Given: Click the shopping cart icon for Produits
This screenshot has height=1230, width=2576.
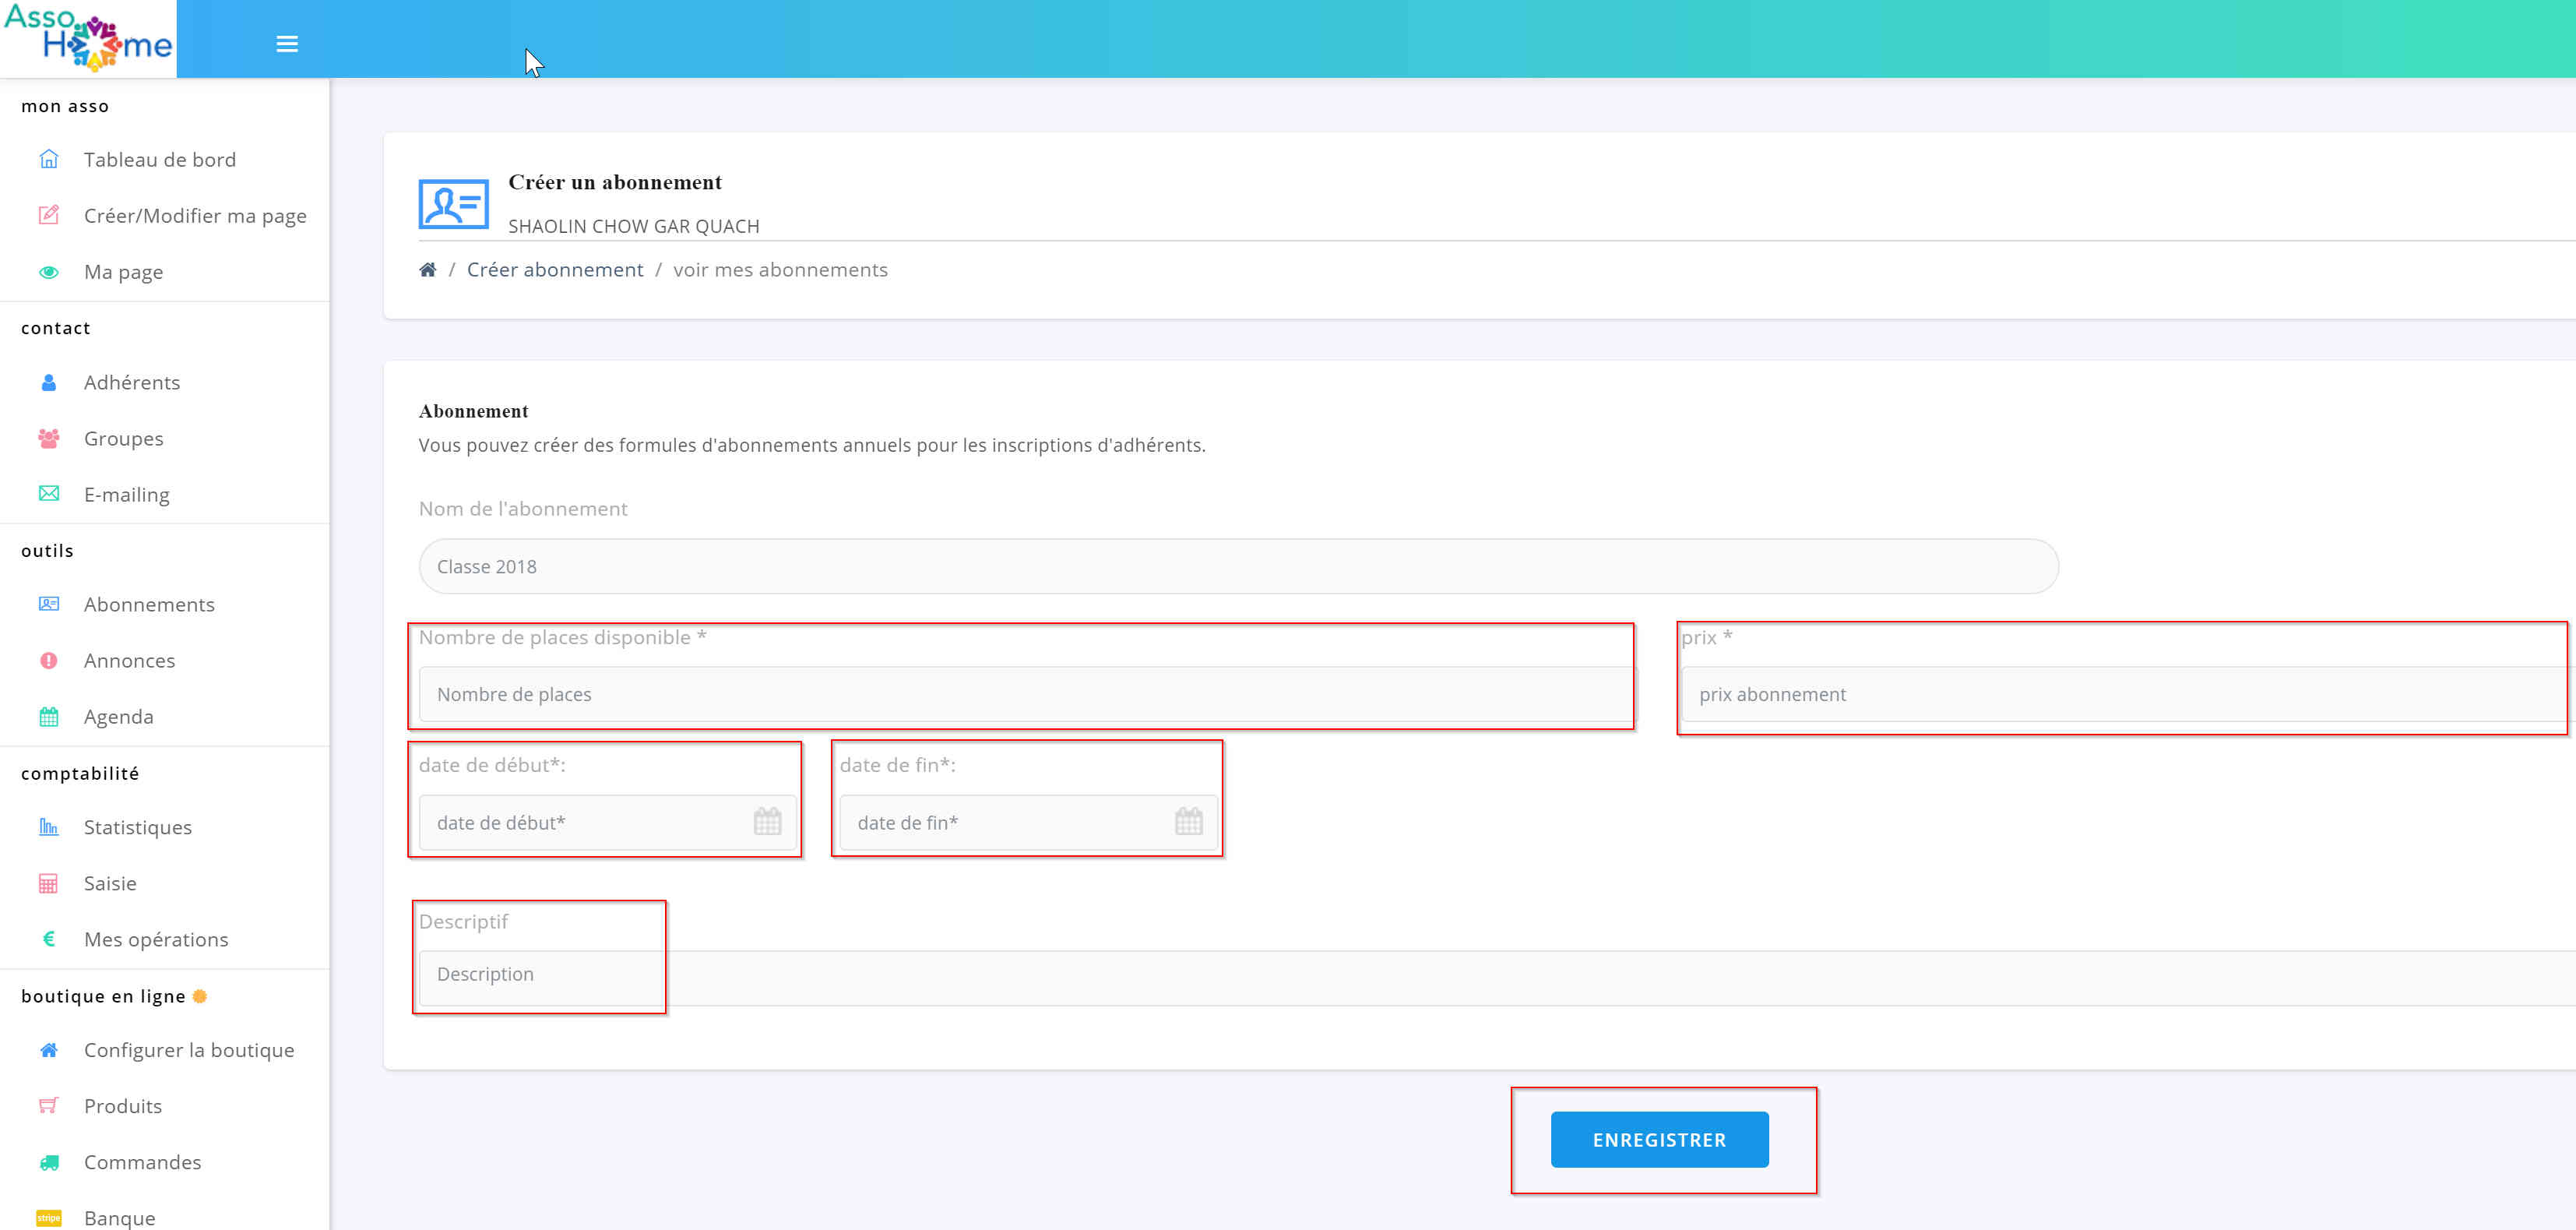Looking at the screenshot, I should (x=48, y=1105).
